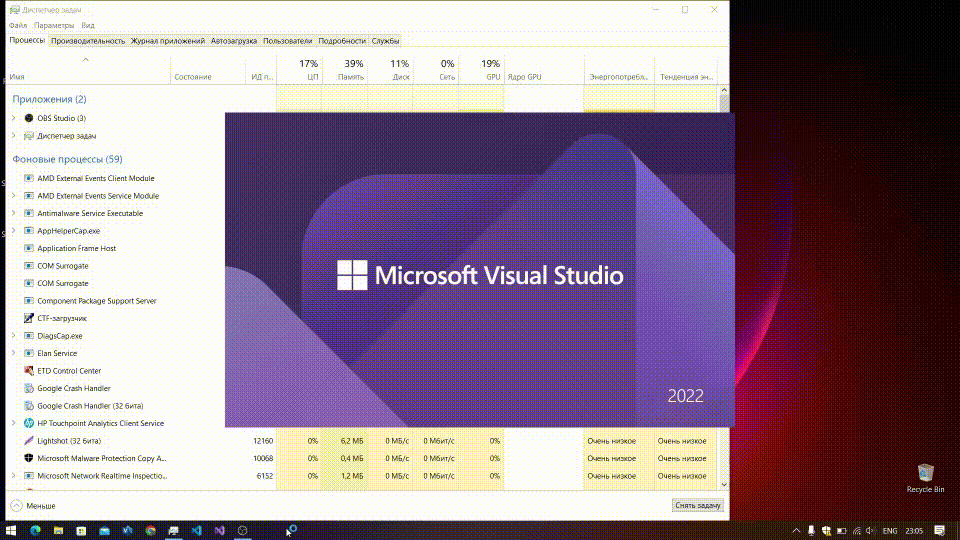The image size is (960, 540).
Task: Click the 23:05 taskbar clock
Action: click(914, 531)
